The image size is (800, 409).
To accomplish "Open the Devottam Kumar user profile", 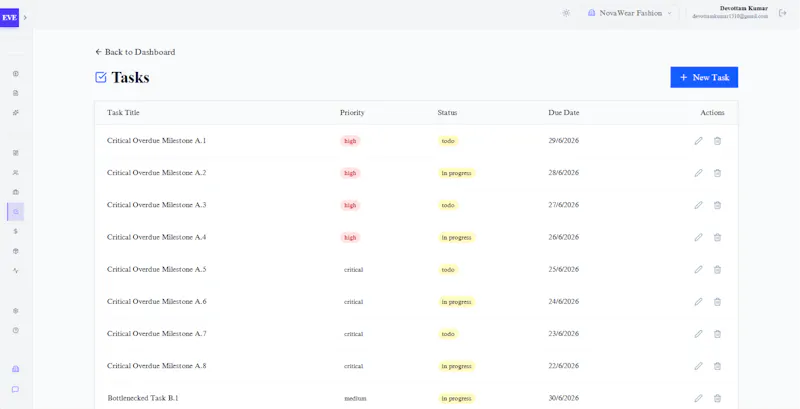I will pyautogui.click(x=730, y=12).
